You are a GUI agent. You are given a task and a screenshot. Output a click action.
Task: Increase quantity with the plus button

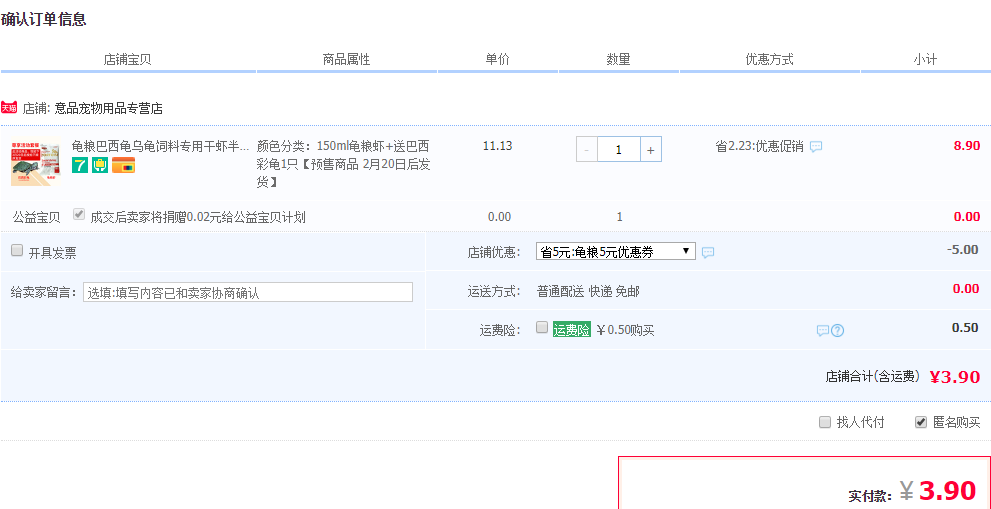coord(651,150)
